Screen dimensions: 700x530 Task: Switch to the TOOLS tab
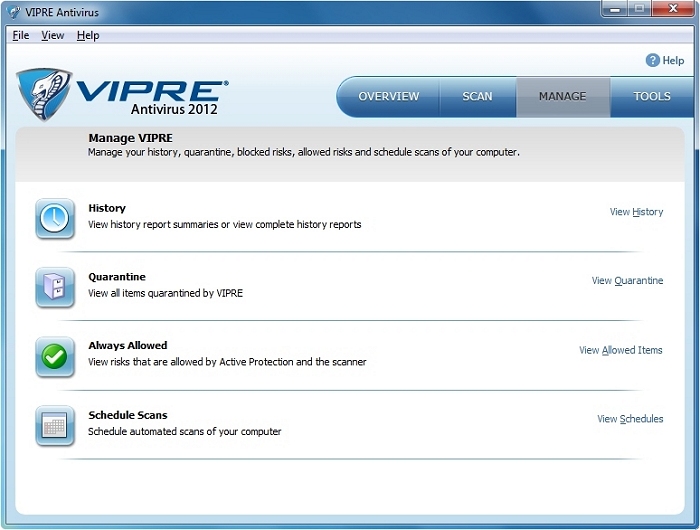(x=652, y=96)
